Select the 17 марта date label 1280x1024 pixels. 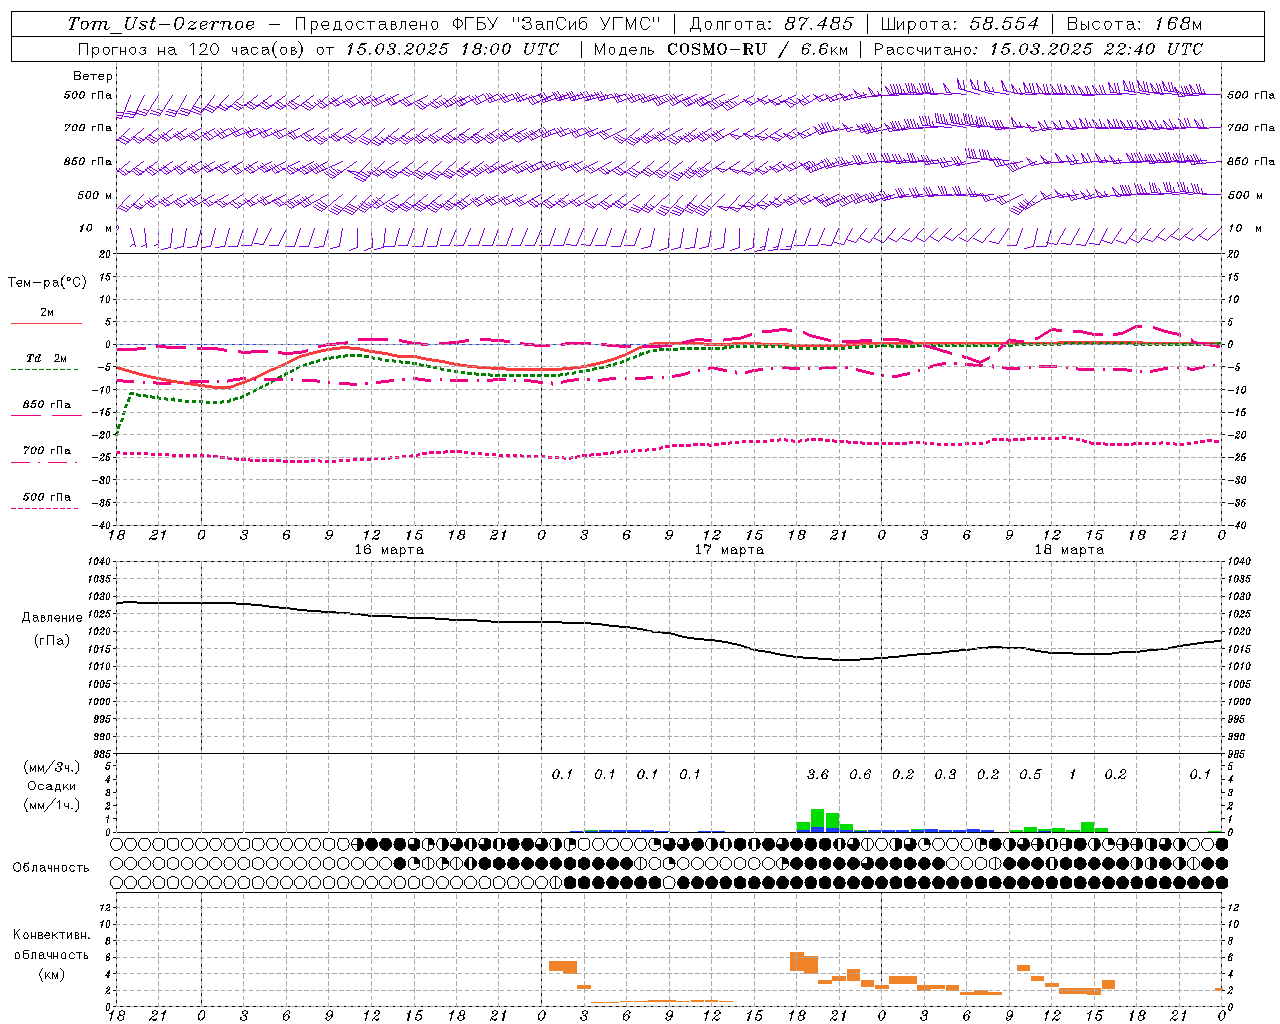729,550
